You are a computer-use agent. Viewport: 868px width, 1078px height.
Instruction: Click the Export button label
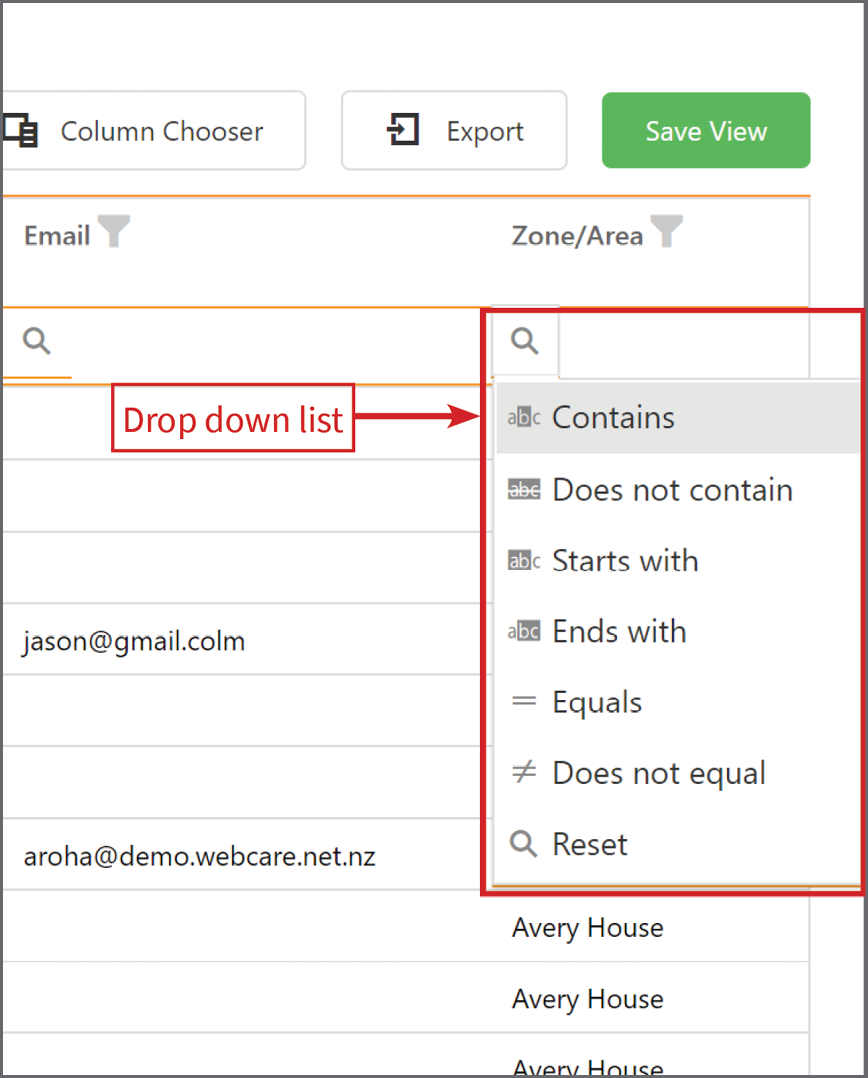pos(485,131)
